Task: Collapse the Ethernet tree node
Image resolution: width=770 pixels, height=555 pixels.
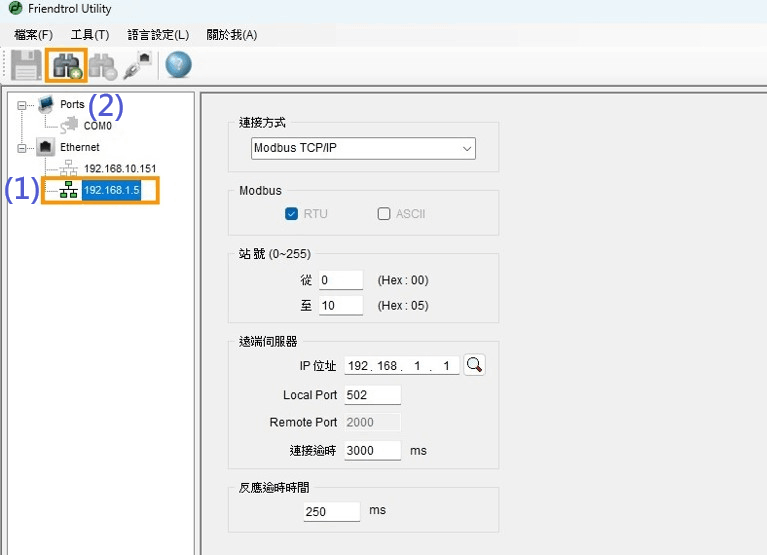Action: click(22, 148)
